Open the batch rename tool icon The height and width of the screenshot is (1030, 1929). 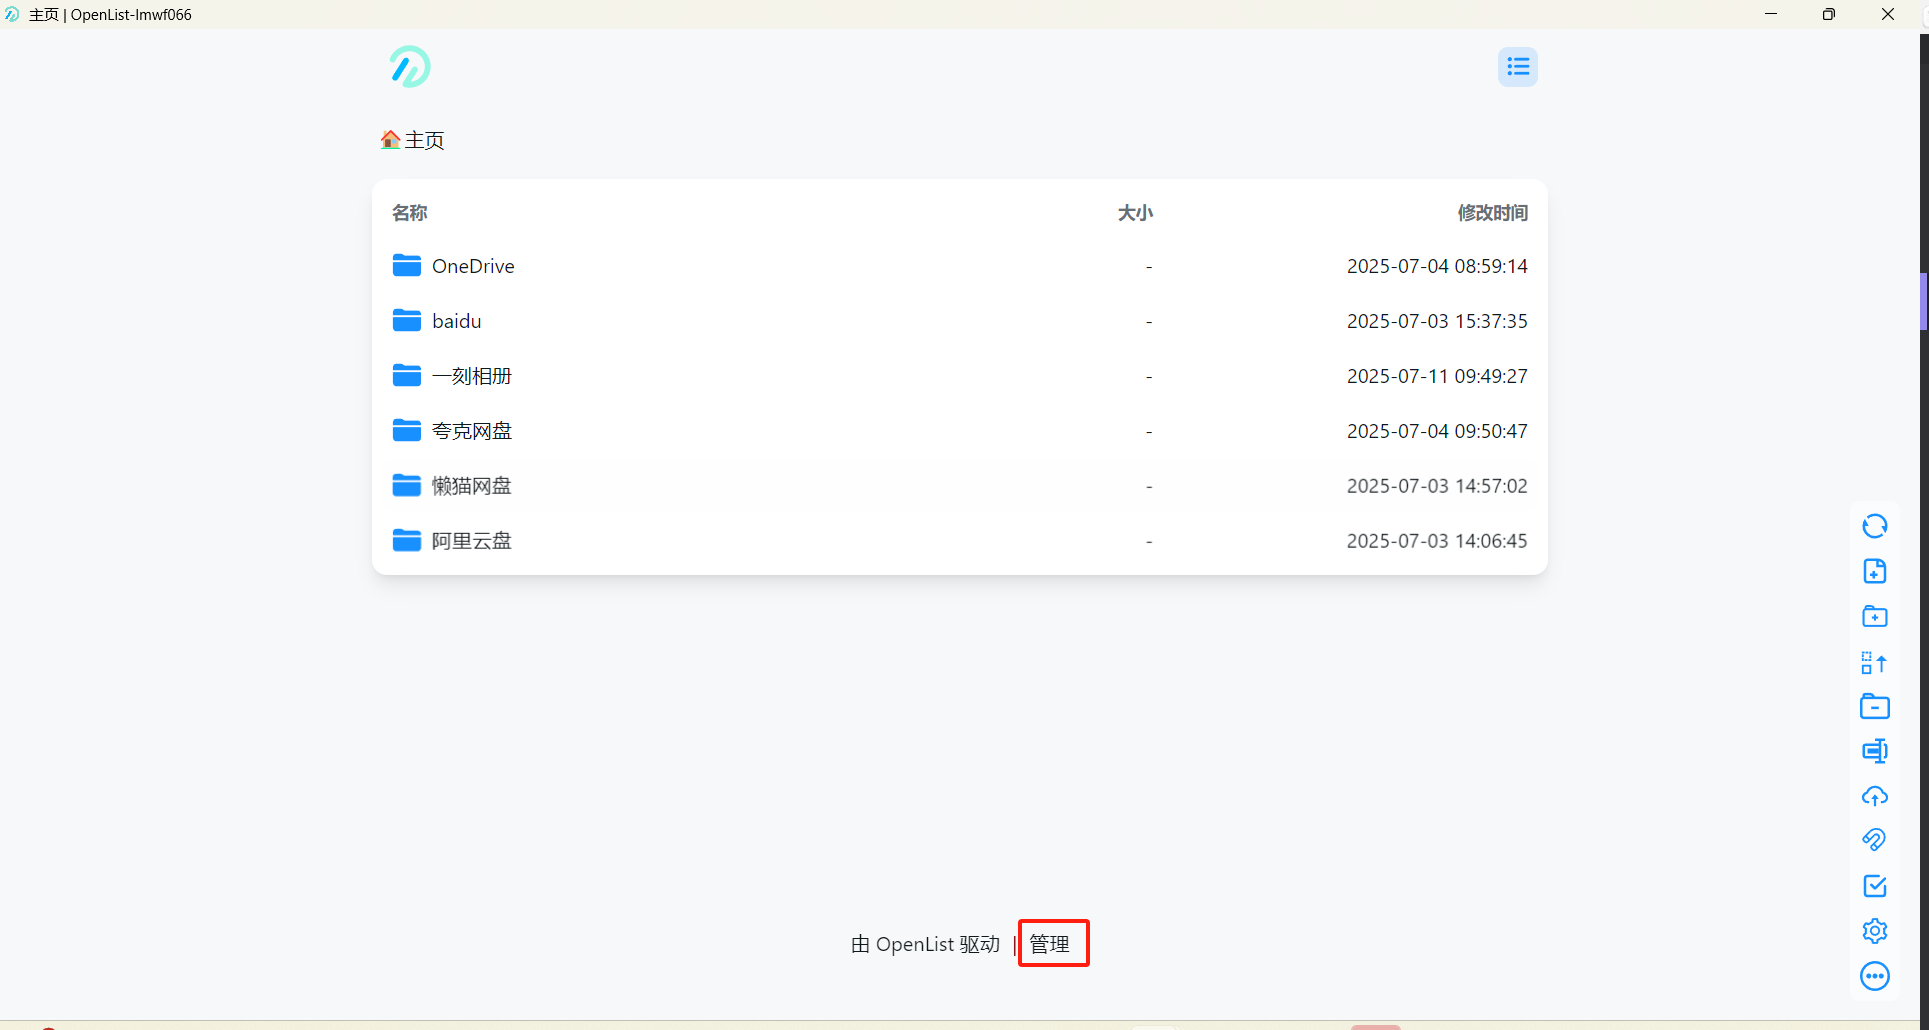(x=1875, y=751)
